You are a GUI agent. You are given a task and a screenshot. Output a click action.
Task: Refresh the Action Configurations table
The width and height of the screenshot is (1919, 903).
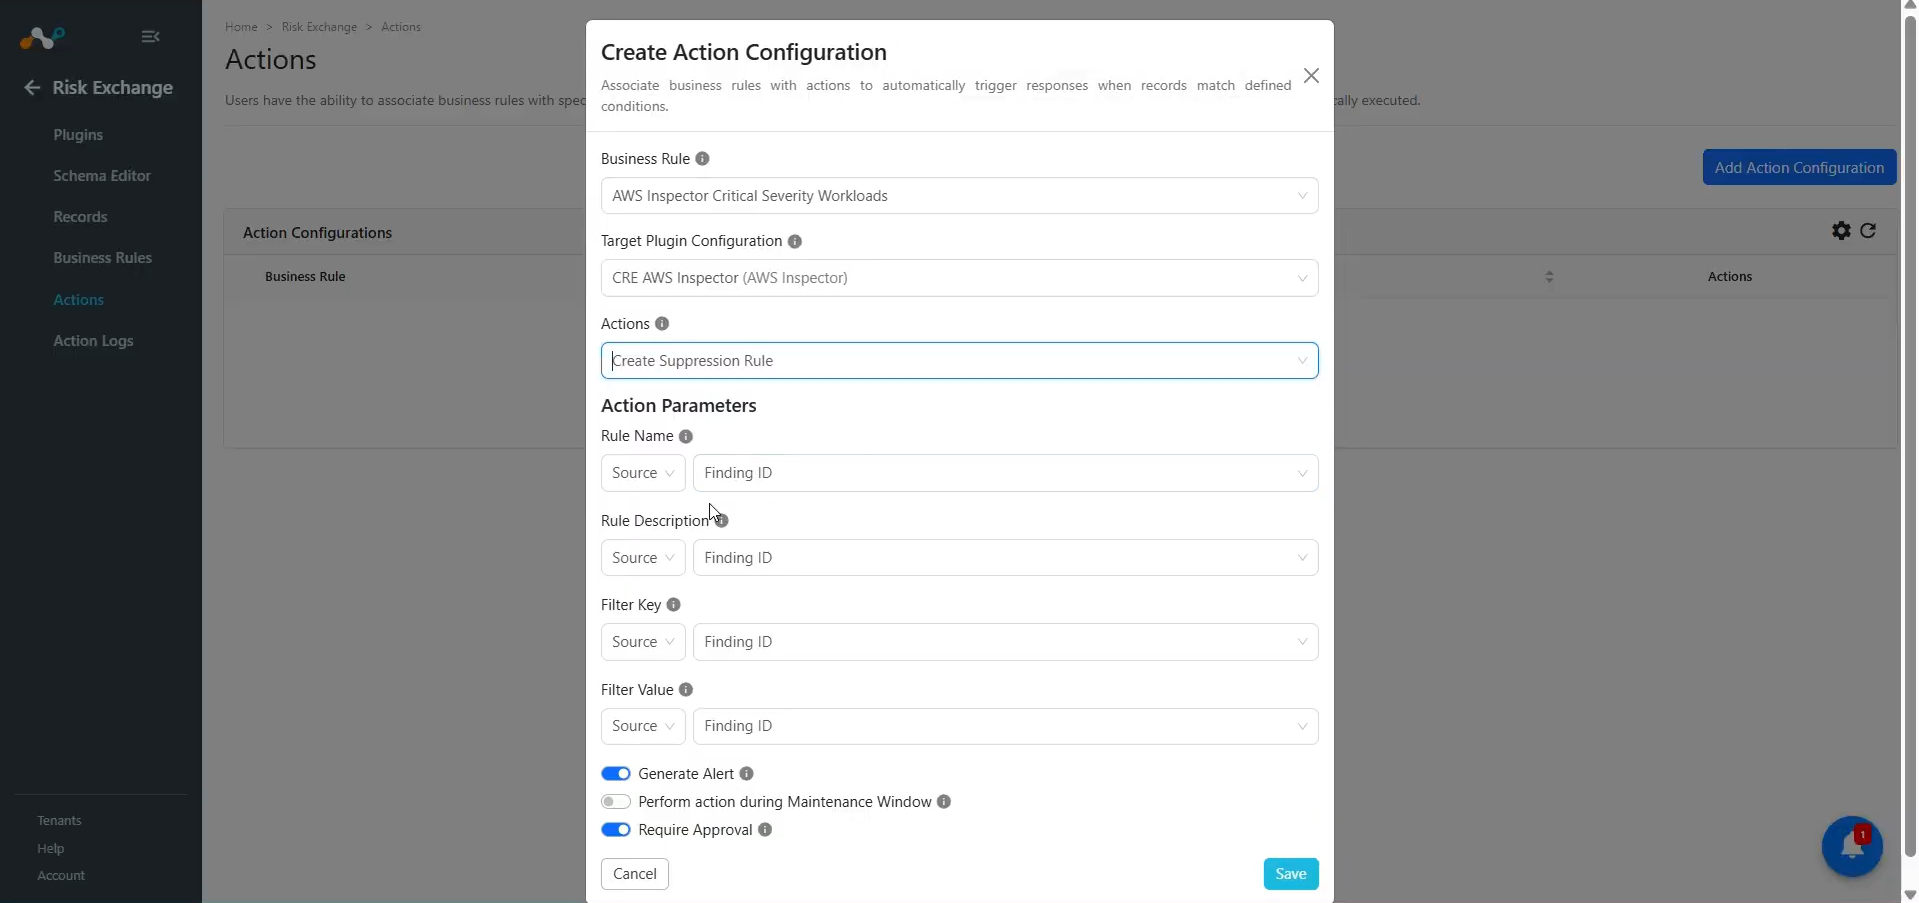tap(1868, 231)
